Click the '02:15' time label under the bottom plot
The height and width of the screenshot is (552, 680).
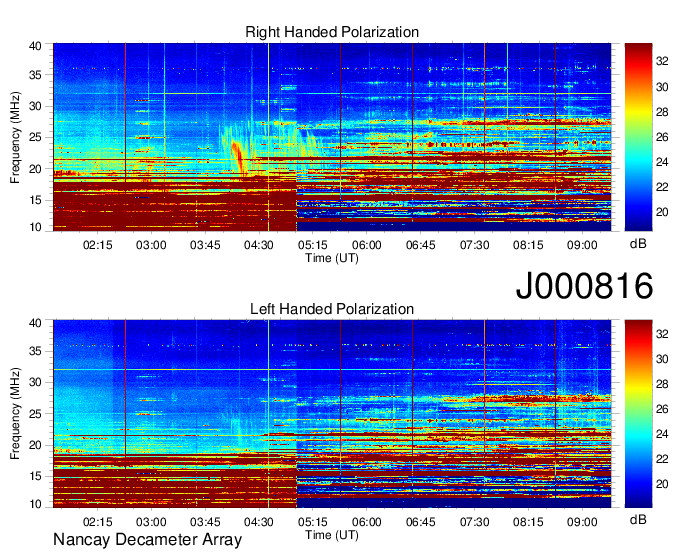click(x=98, y=522)
